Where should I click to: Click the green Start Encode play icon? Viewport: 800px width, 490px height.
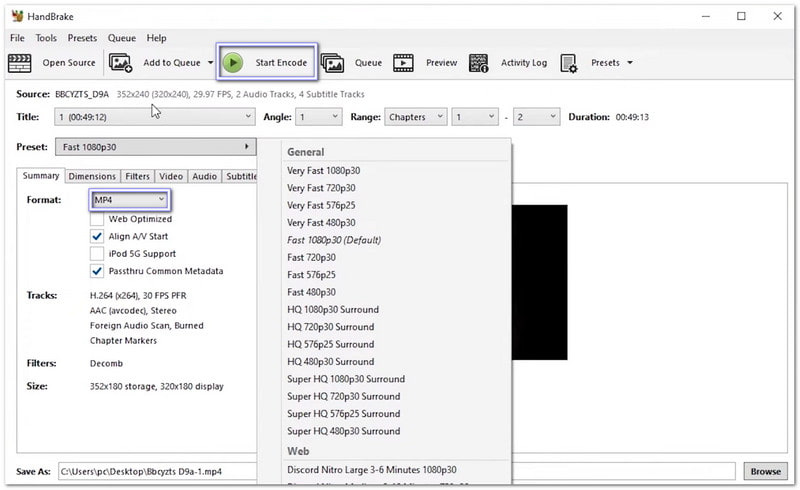point(233,63)
